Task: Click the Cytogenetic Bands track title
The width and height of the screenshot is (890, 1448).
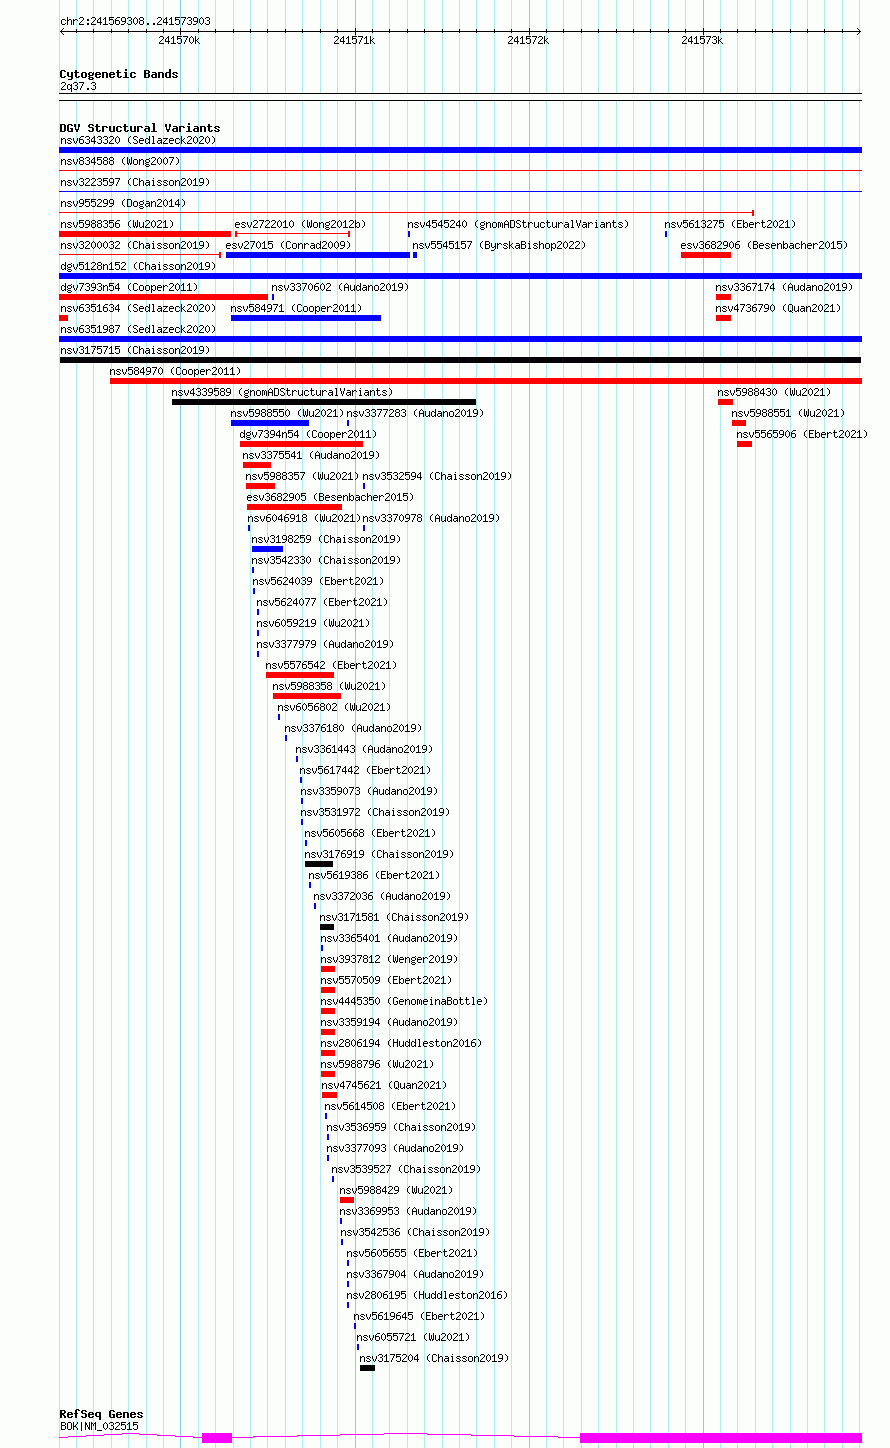Action: click(119, 74)
